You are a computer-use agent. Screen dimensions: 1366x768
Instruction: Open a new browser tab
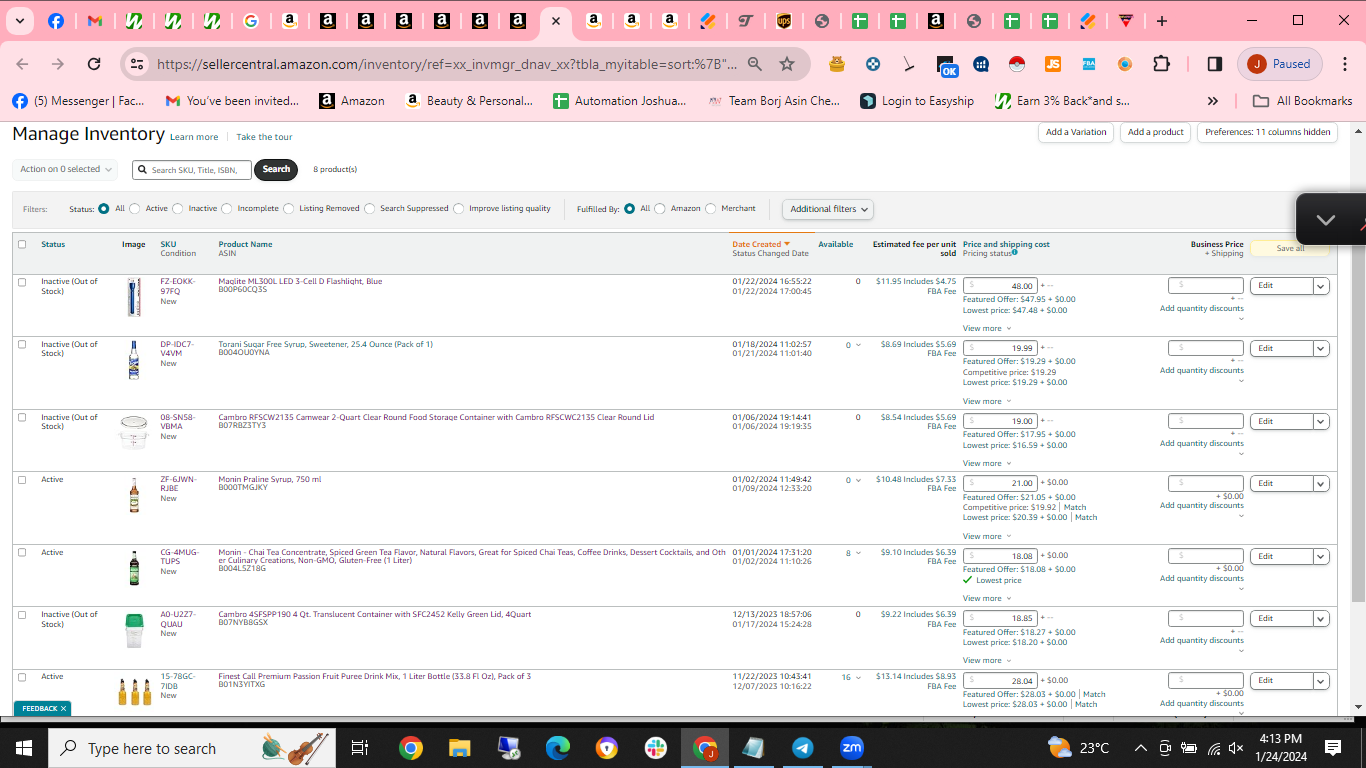point(1161,21)
